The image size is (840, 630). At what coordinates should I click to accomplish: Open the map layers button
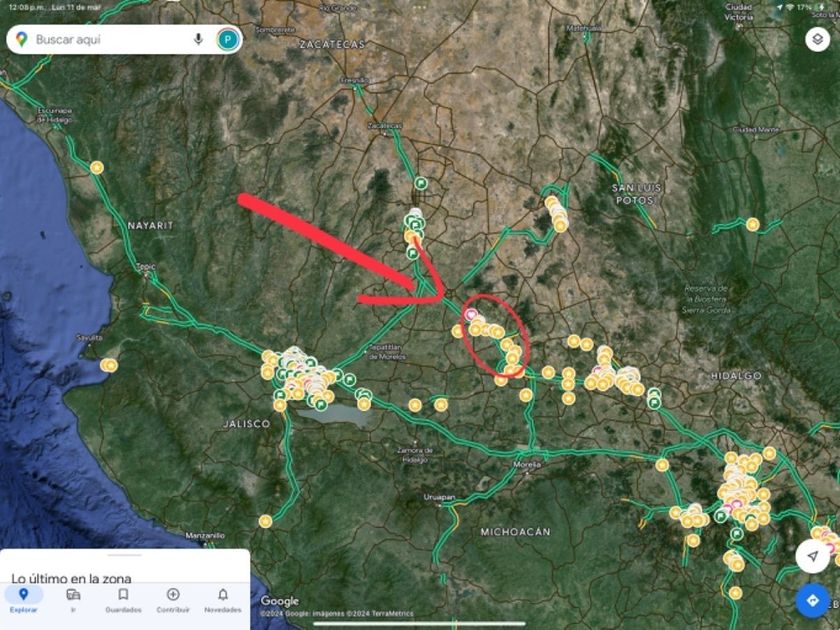coord(818,39)
